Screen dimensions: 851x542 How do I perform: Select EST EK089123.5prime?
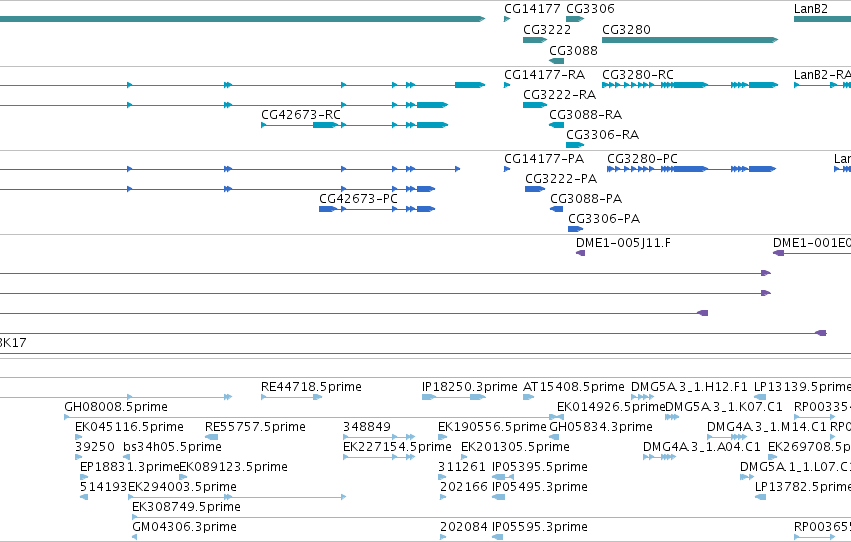tap(233, 468)
